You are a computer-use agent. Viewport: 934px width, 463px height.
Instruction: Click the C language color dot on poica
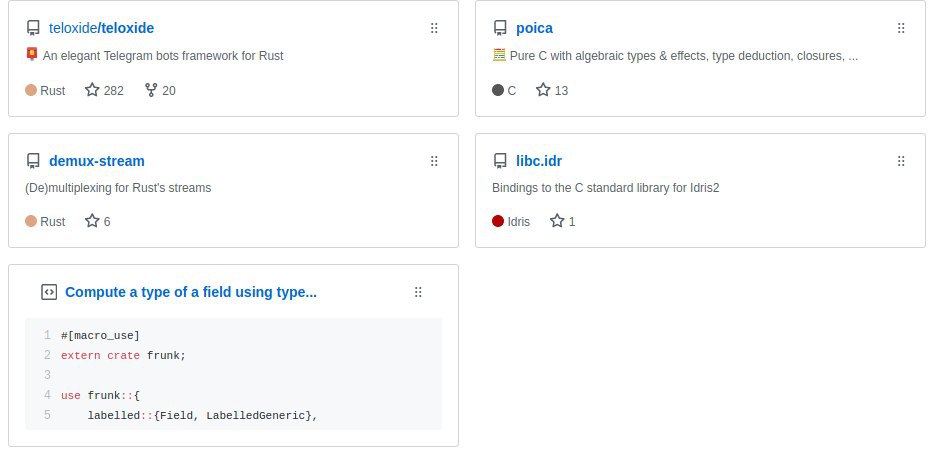(498, 90)
